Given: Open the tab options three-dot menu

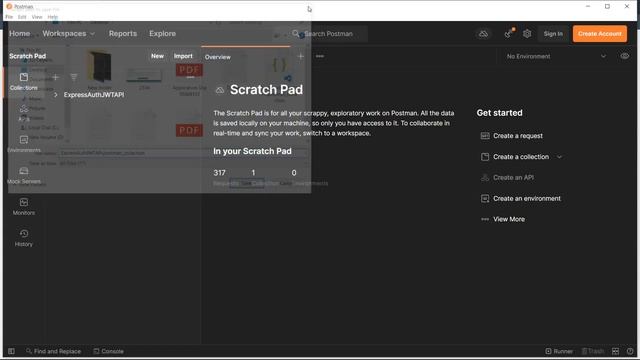Looking at the screenshot, I should 320,56.
